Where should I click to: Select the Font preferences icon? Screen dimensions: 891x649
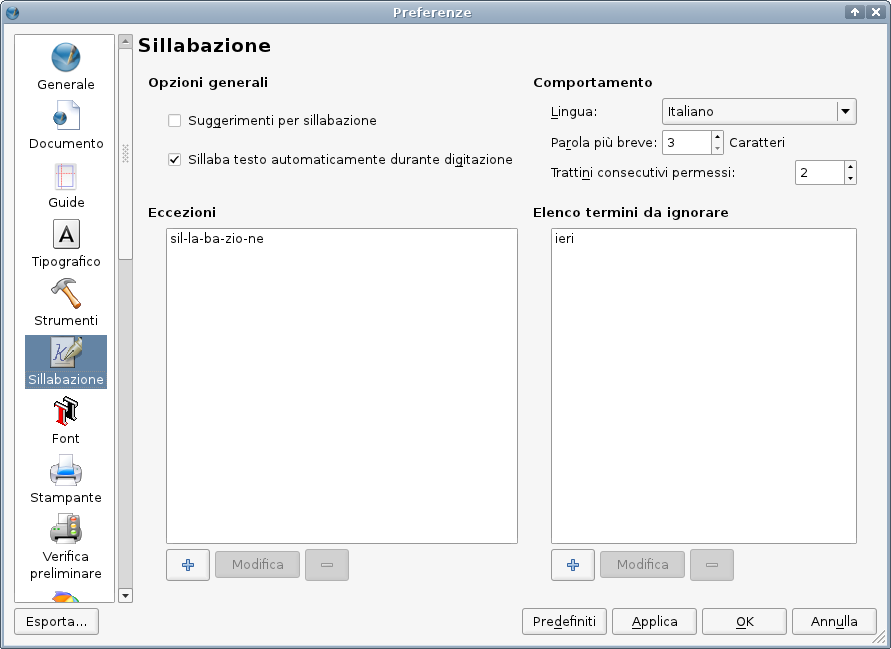[x=66, y=421]
